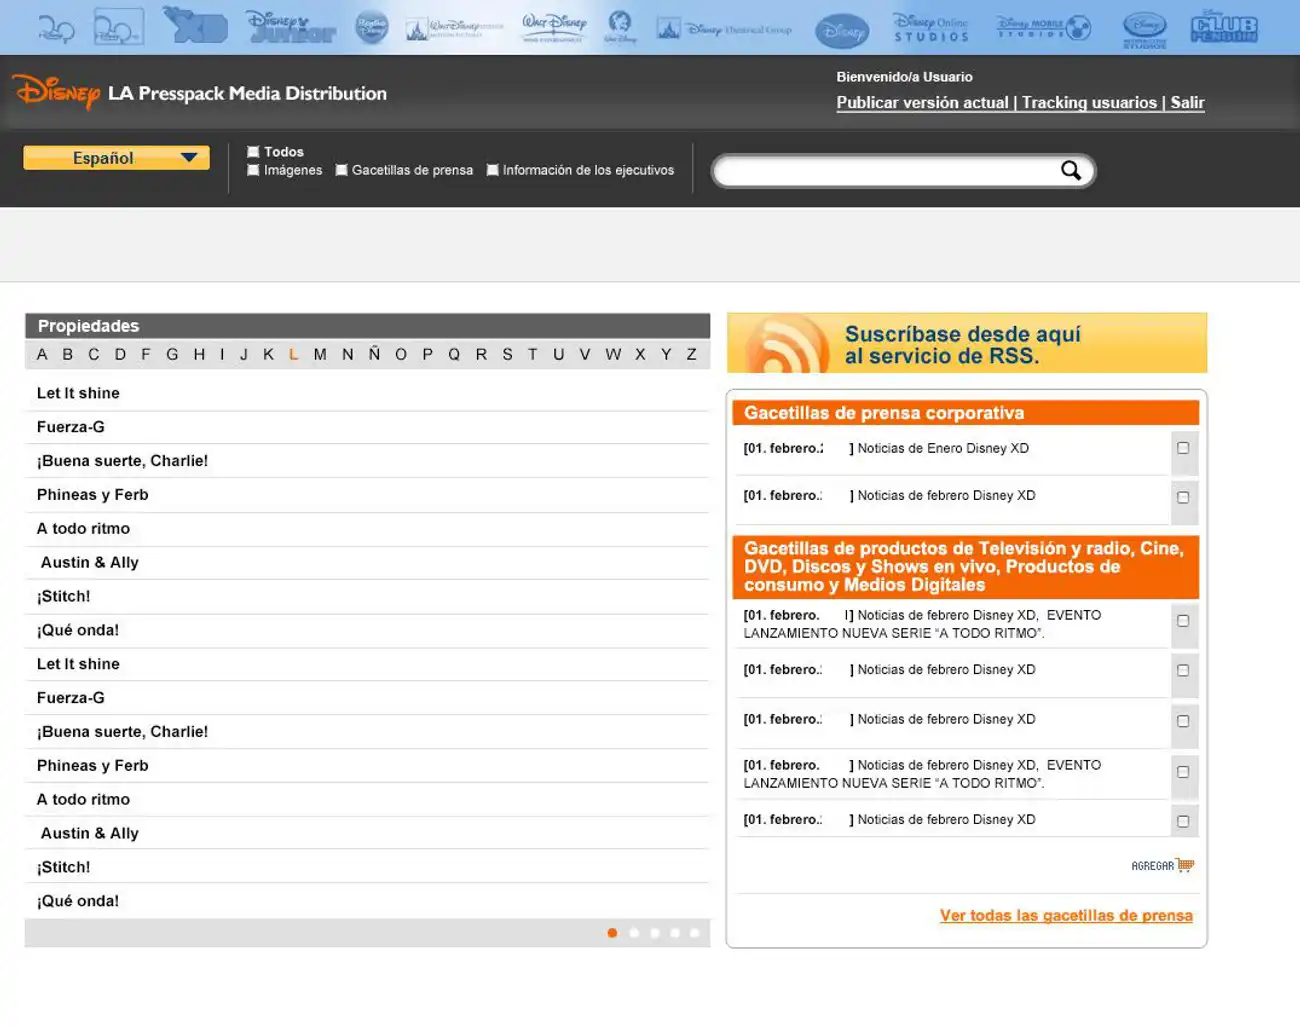Open the Disney Channel logo link
1300x1028 pixels.
pyautogui.click(x=56, y=29)
